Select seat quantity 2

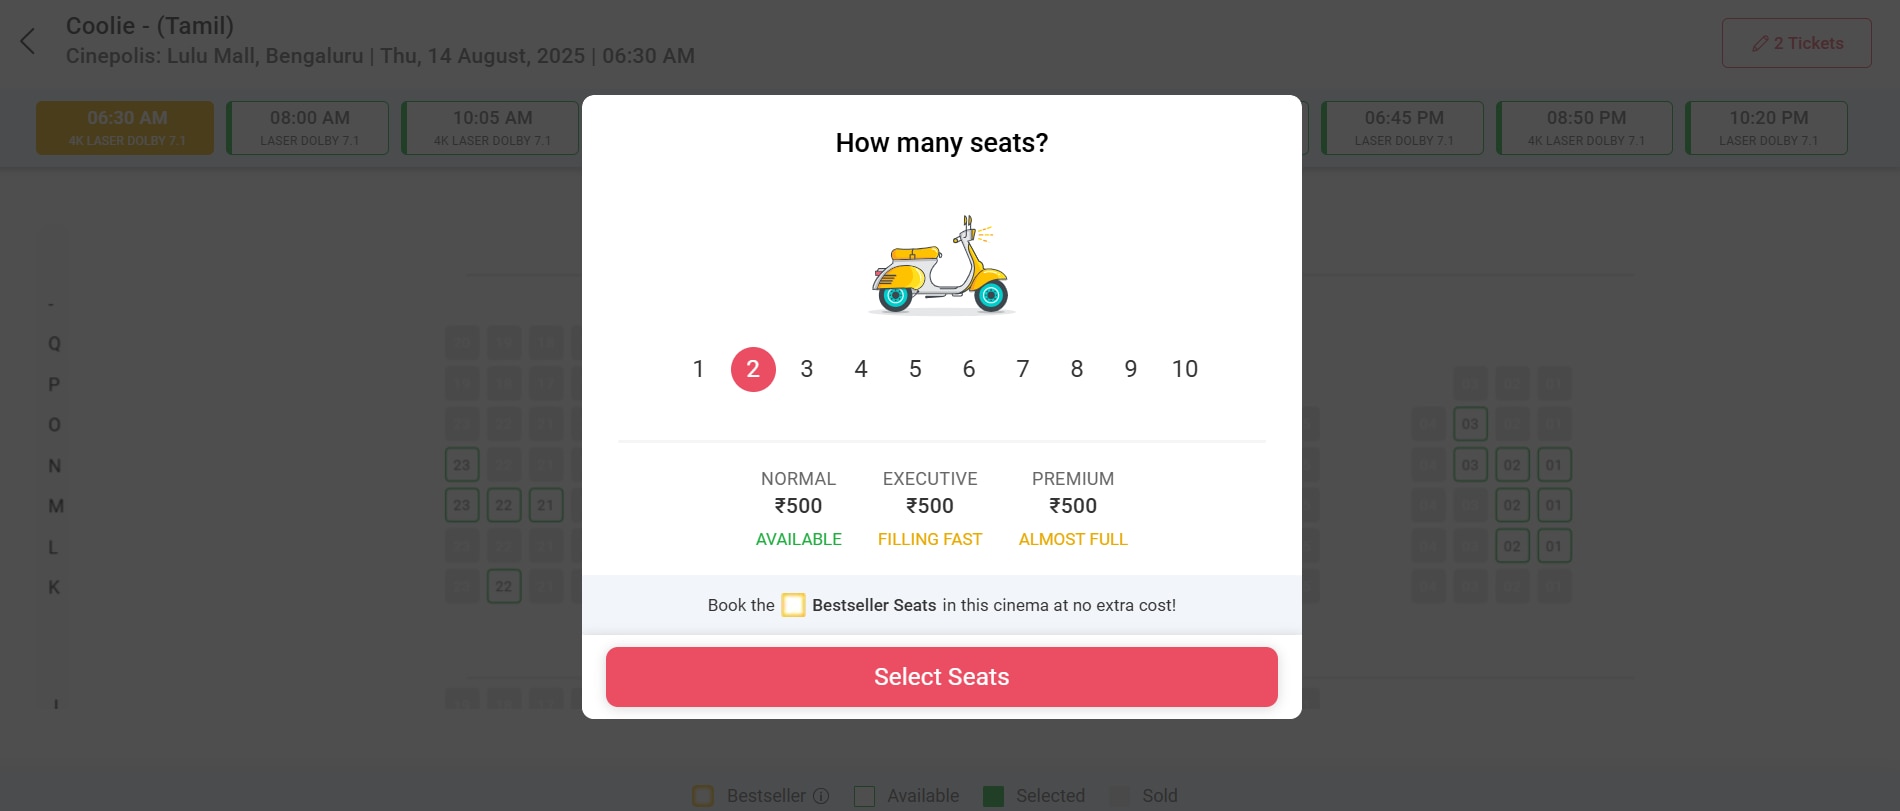[x=753, y=369]
